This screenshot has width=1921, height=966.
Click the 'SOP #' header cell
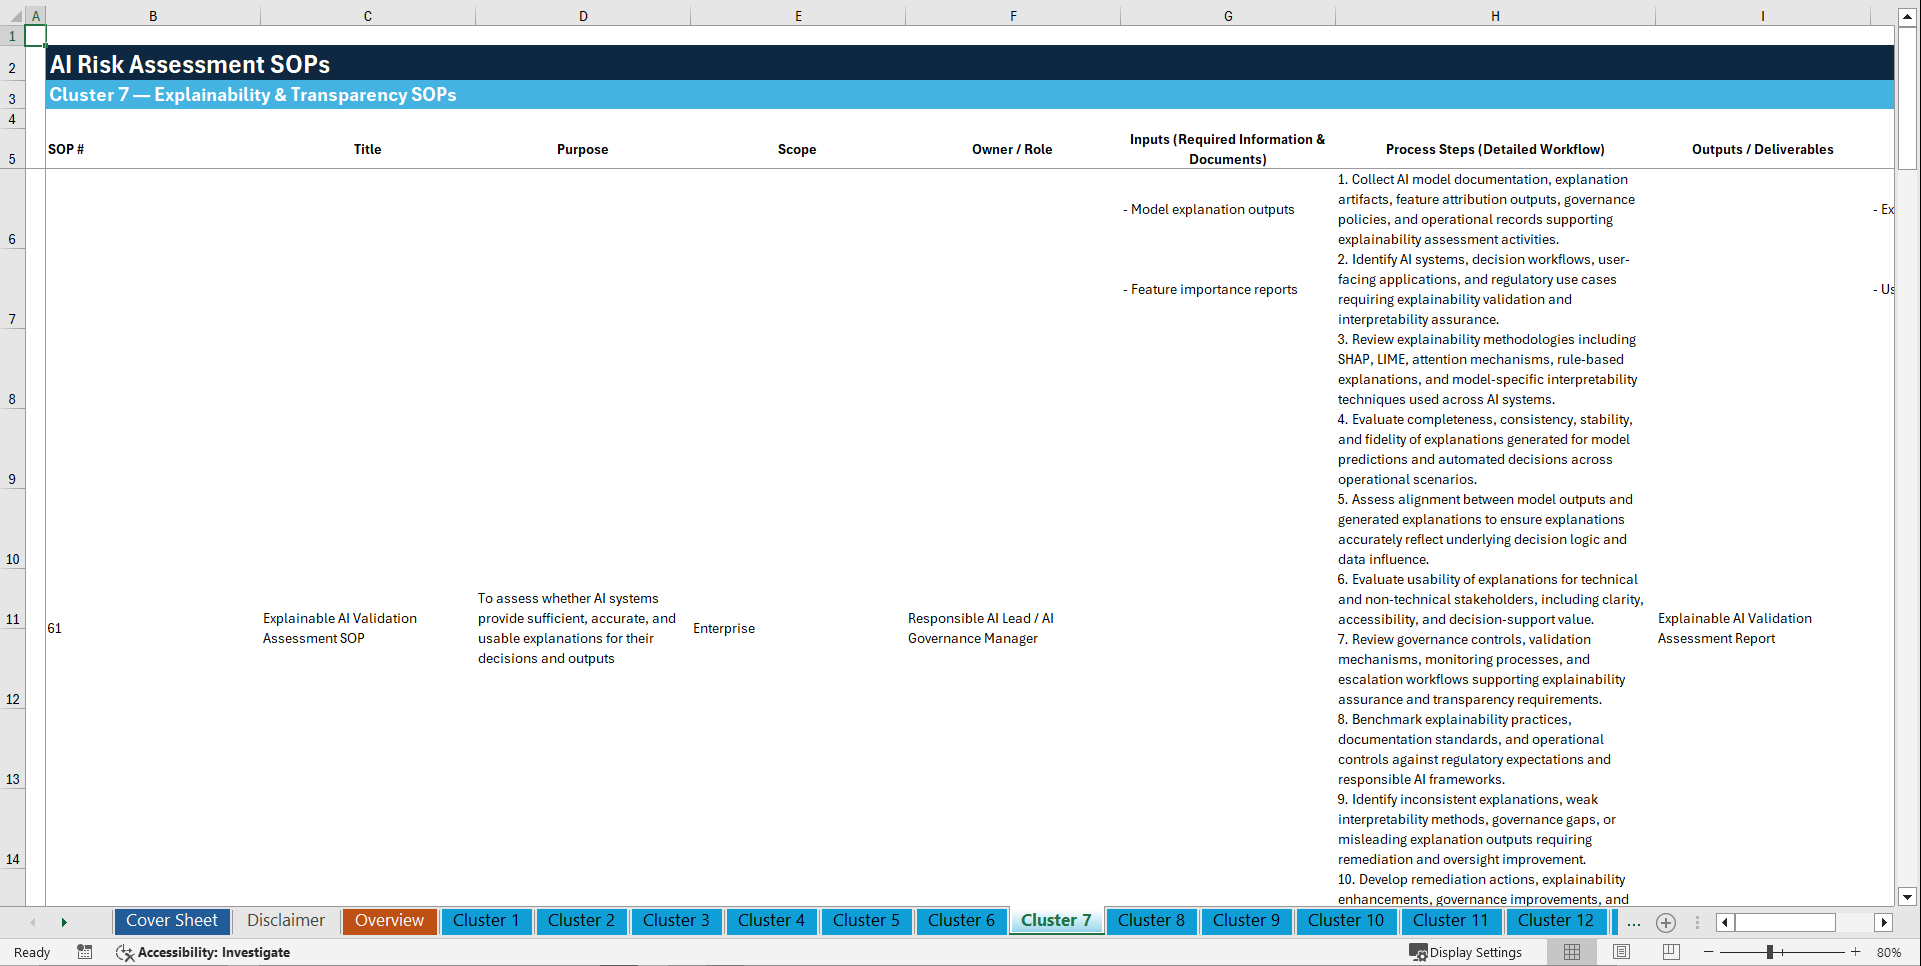pyautogui.click(x=153, y=149)
